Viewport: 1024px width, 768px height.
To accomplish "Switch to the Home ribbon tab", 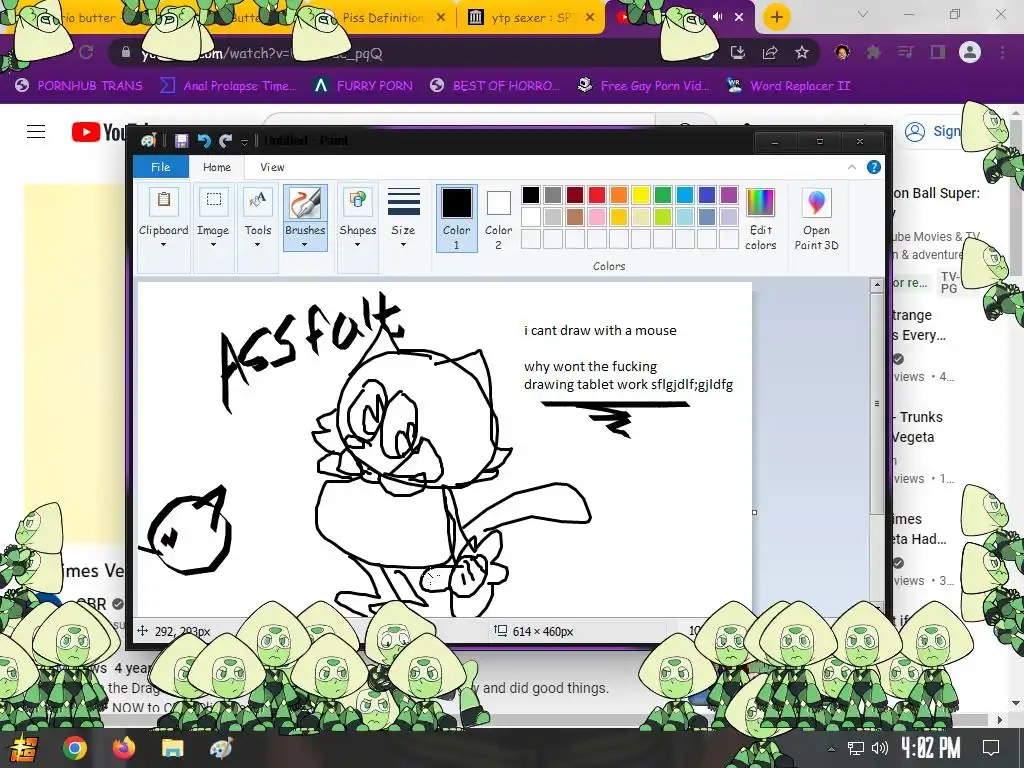I will tap(217, 167).
